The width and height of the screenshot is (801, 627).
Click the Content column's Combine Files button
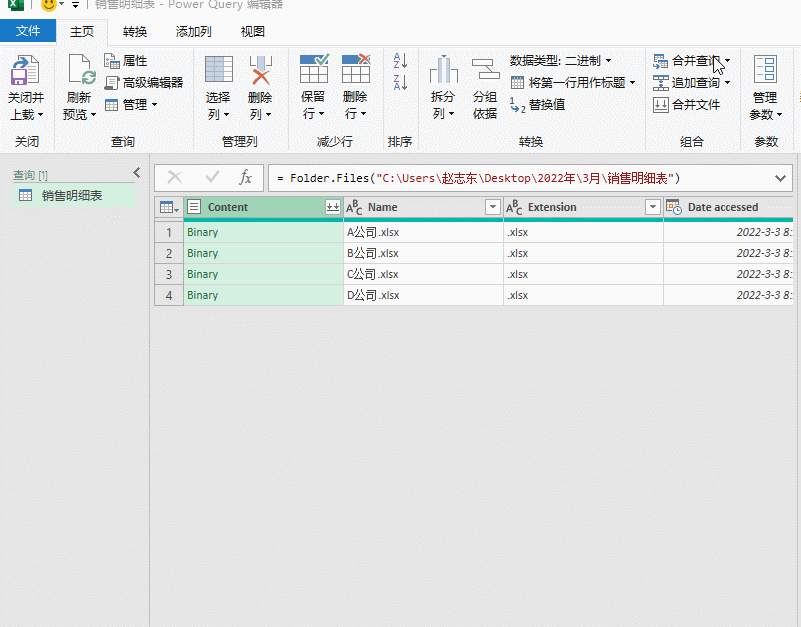(333, 207)
